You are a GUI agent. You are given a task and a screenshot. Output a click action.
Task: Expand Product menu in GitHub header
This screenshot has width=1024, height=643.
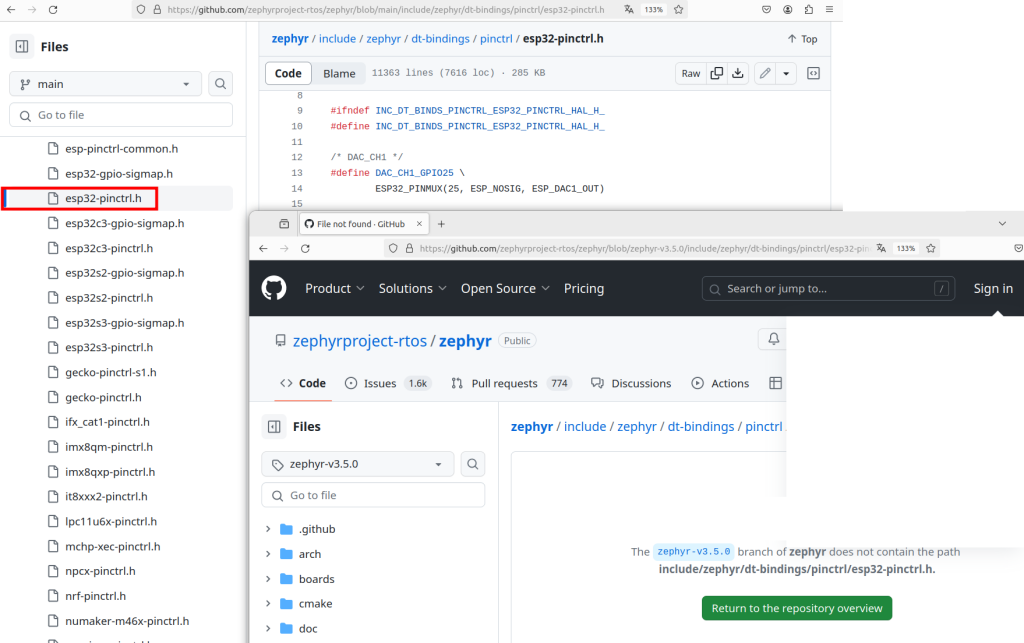tap(334, 289)
